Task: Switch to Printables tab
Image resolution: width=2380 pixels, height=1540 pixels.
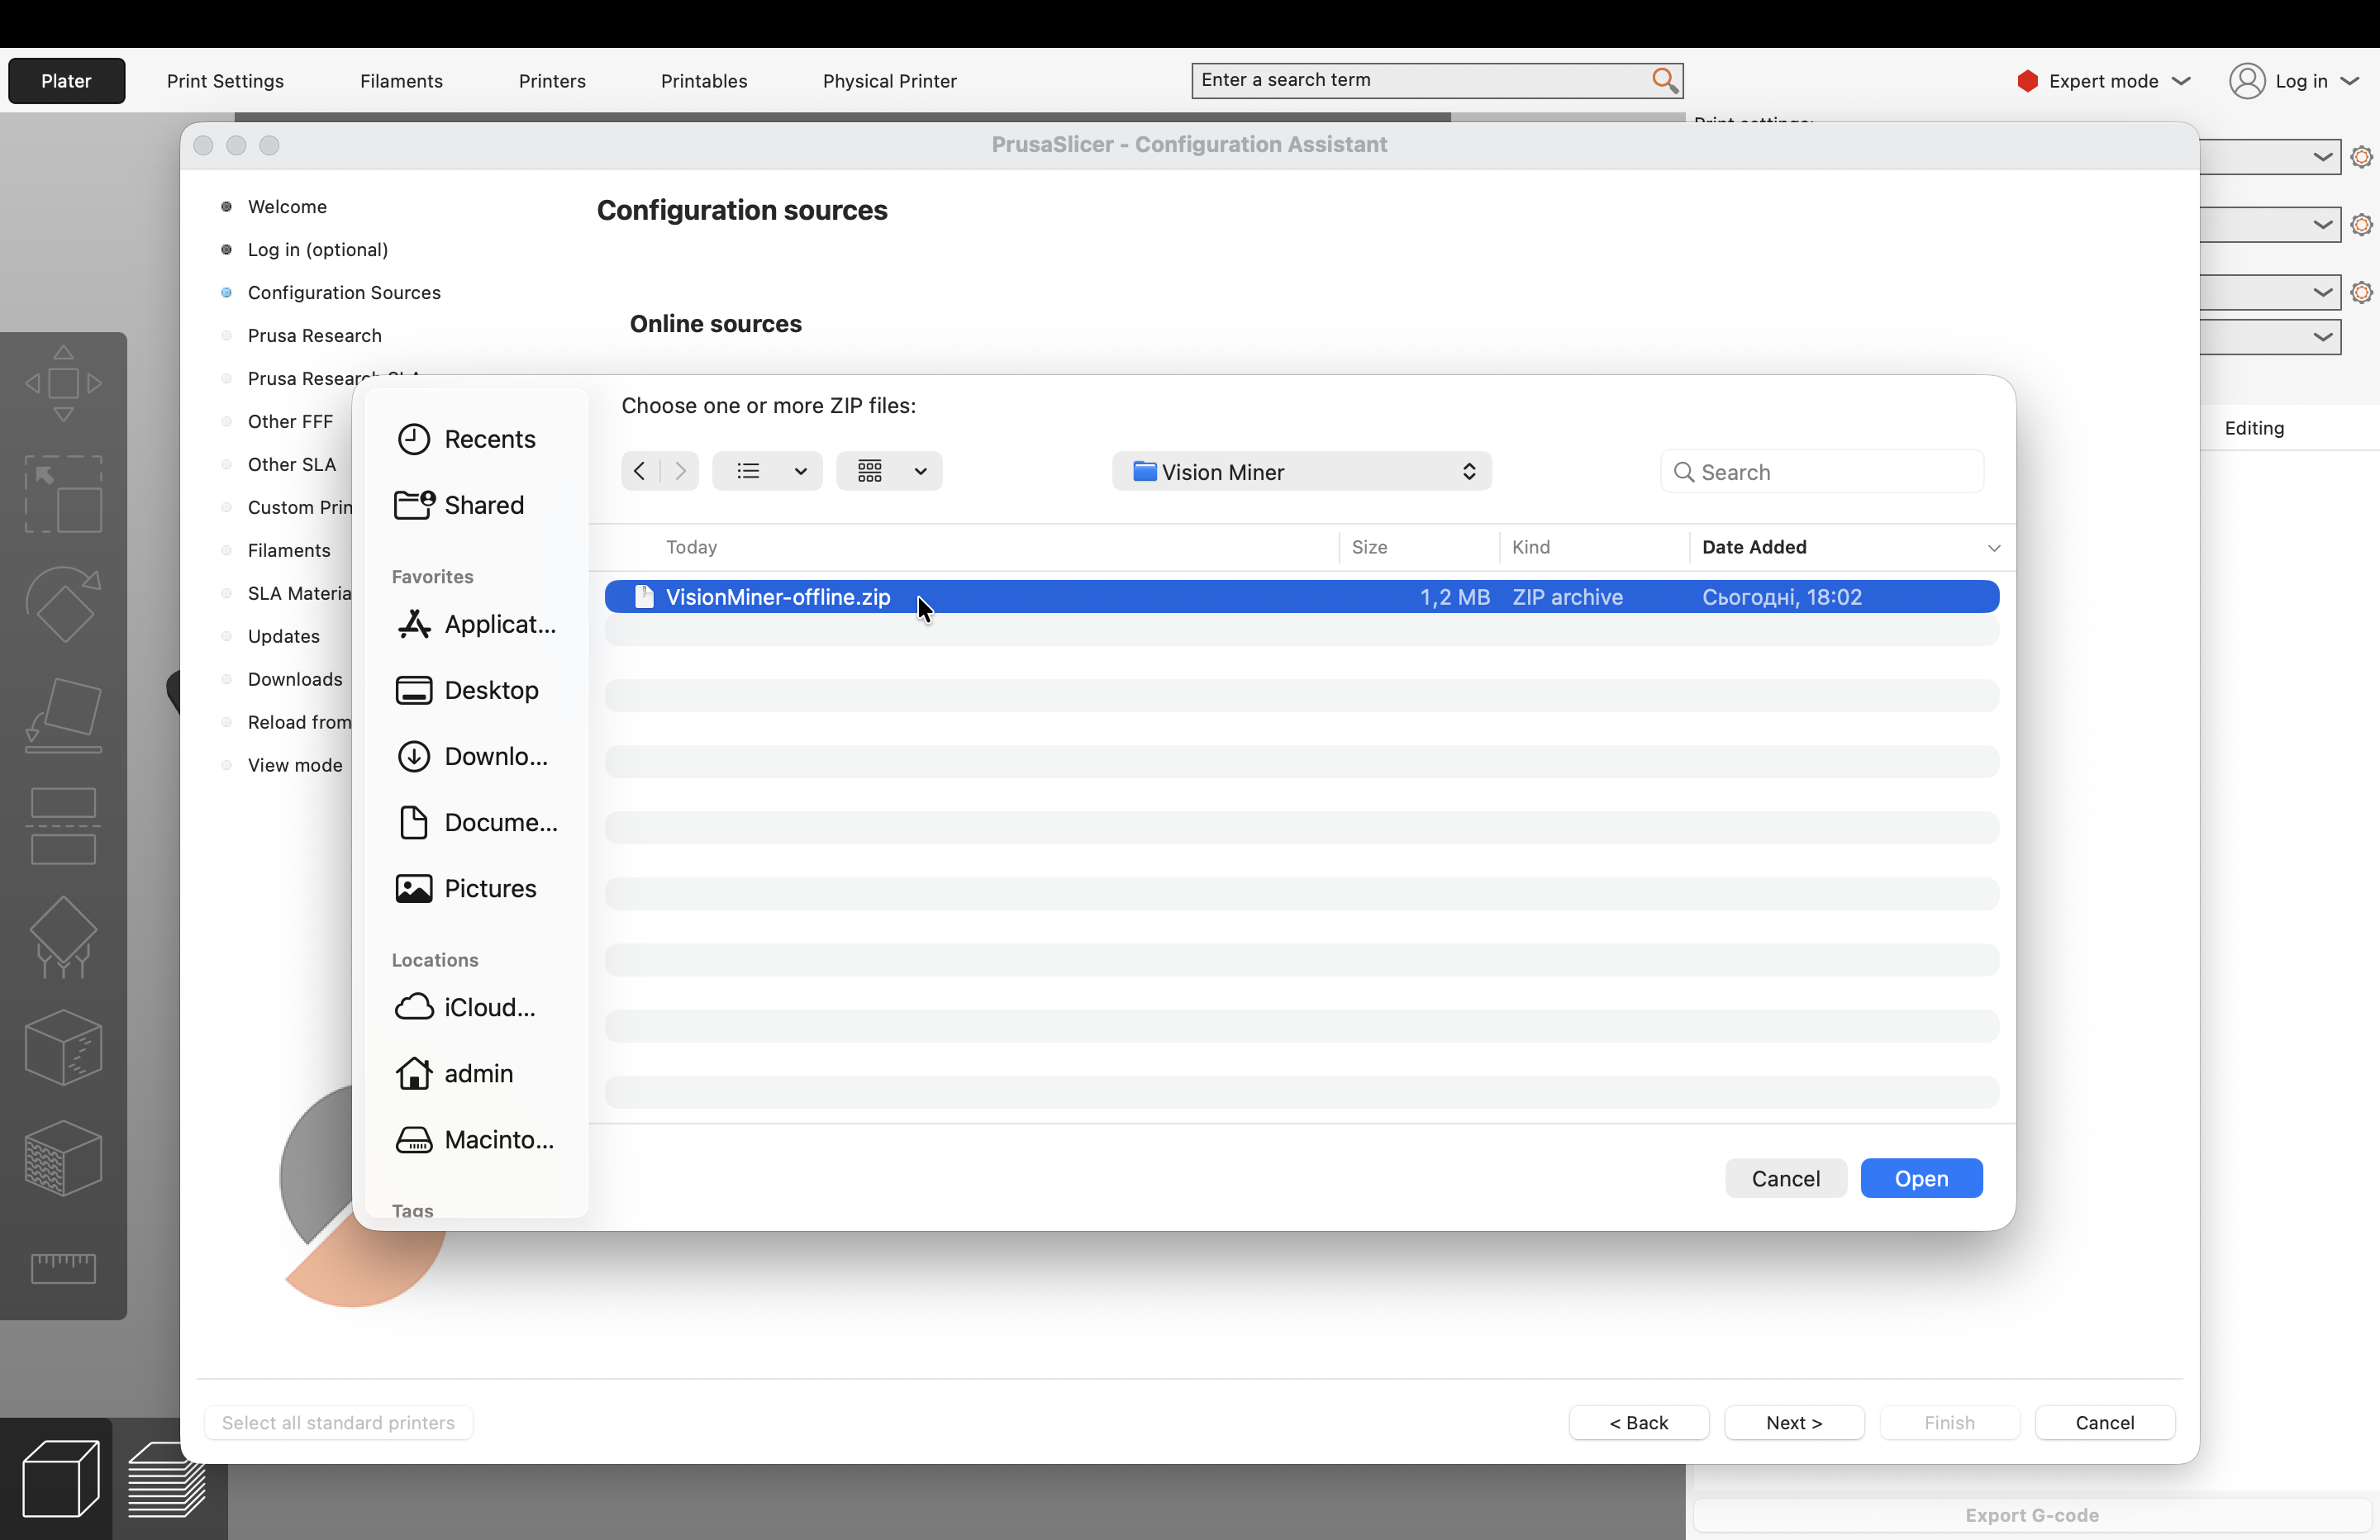Action: 704,81
